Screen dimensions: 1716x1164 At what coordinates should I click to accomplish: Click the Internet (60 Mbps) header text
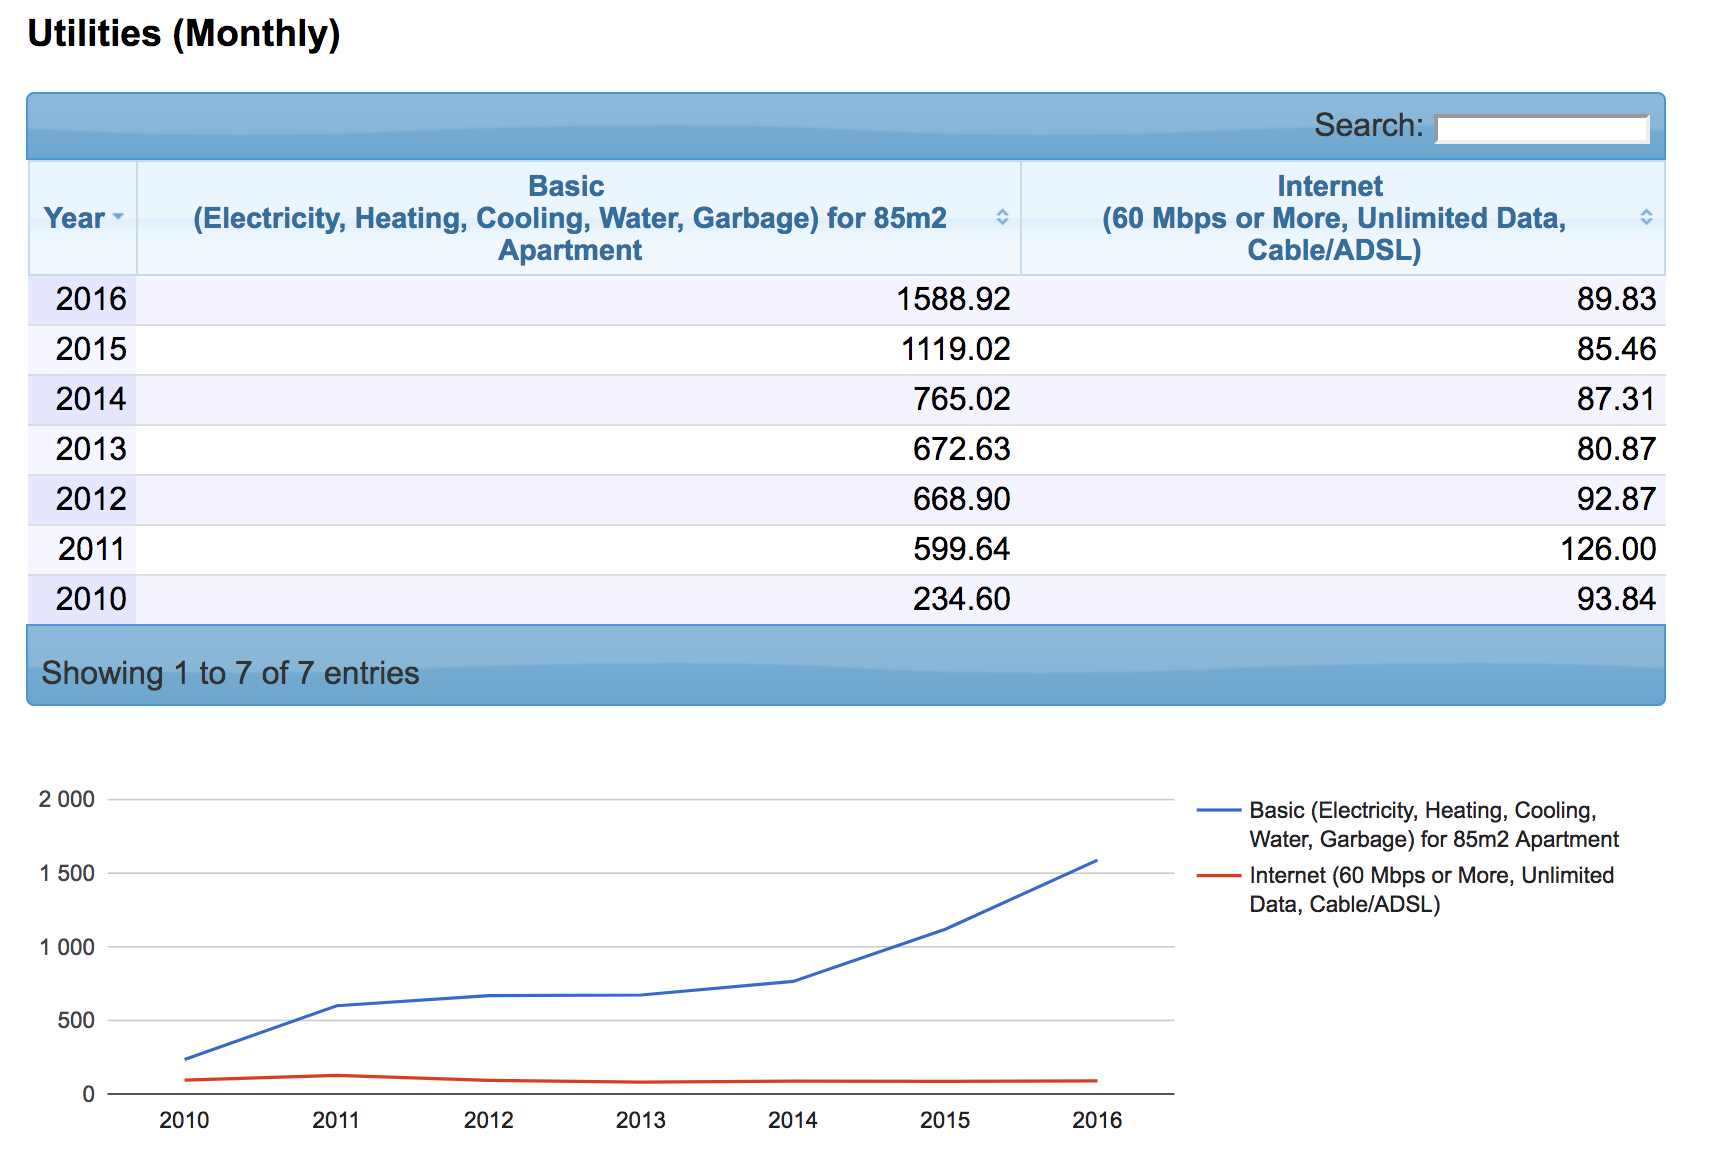(1333, 218)
